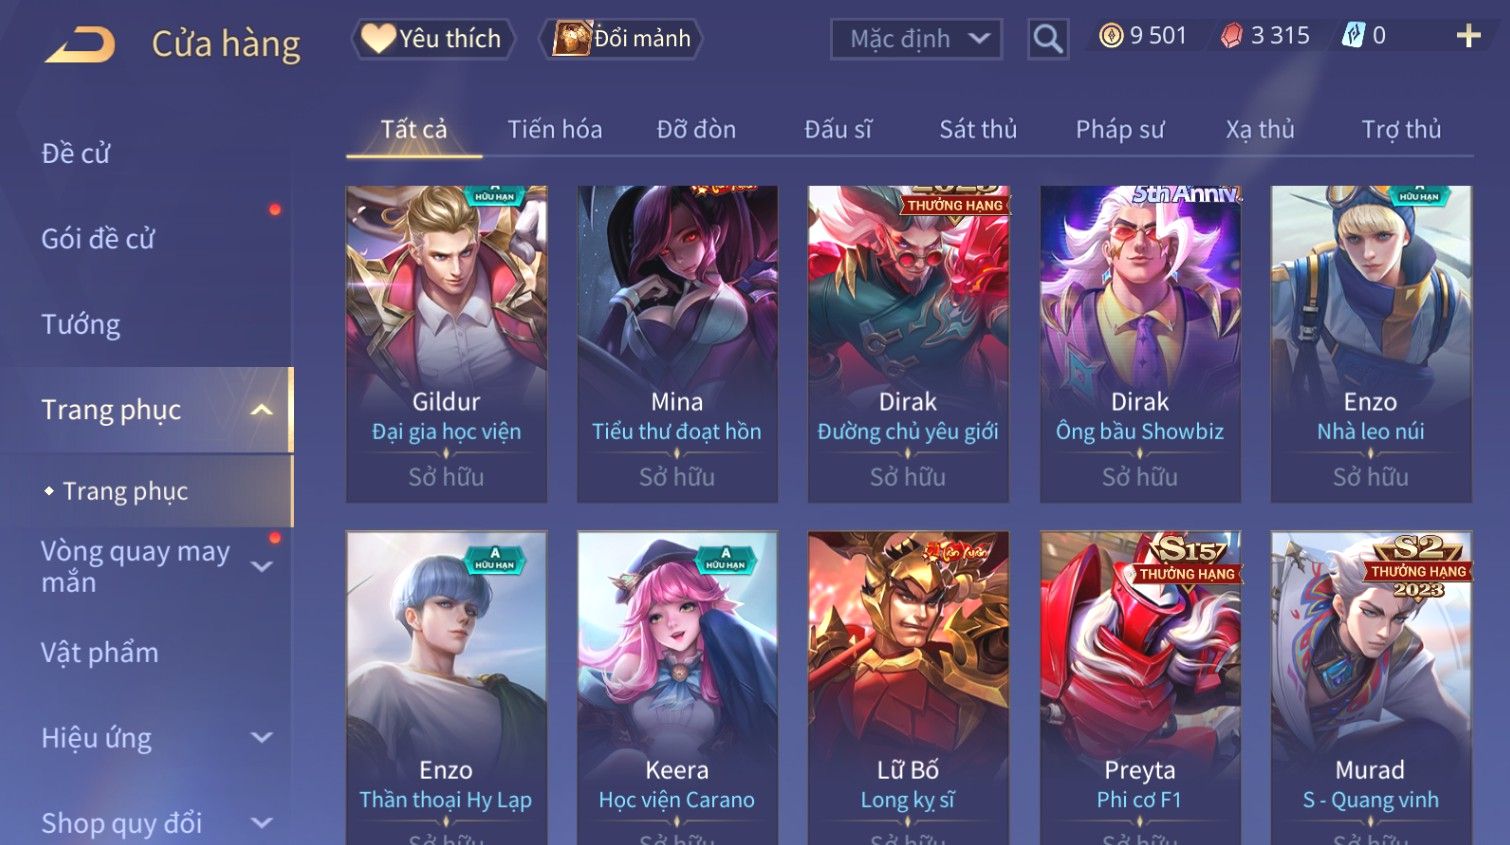The height and width of the screenshot is (845, 1510).
Task: Click the blue voucher currency icon
Action: tap(1353, 36)
